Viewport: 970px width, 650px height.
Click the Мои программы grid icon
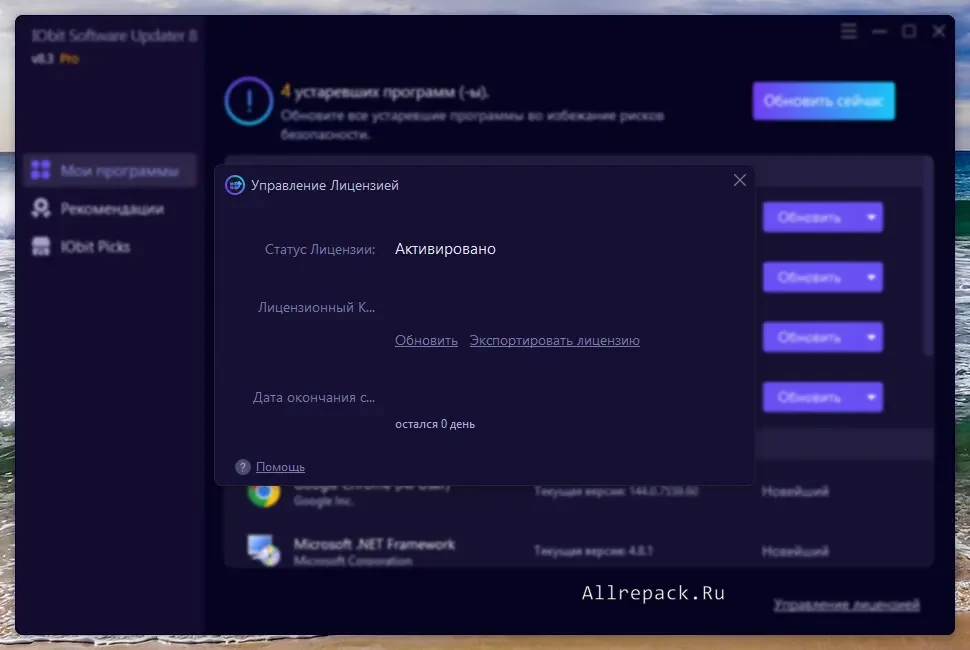tap(41, 170)
